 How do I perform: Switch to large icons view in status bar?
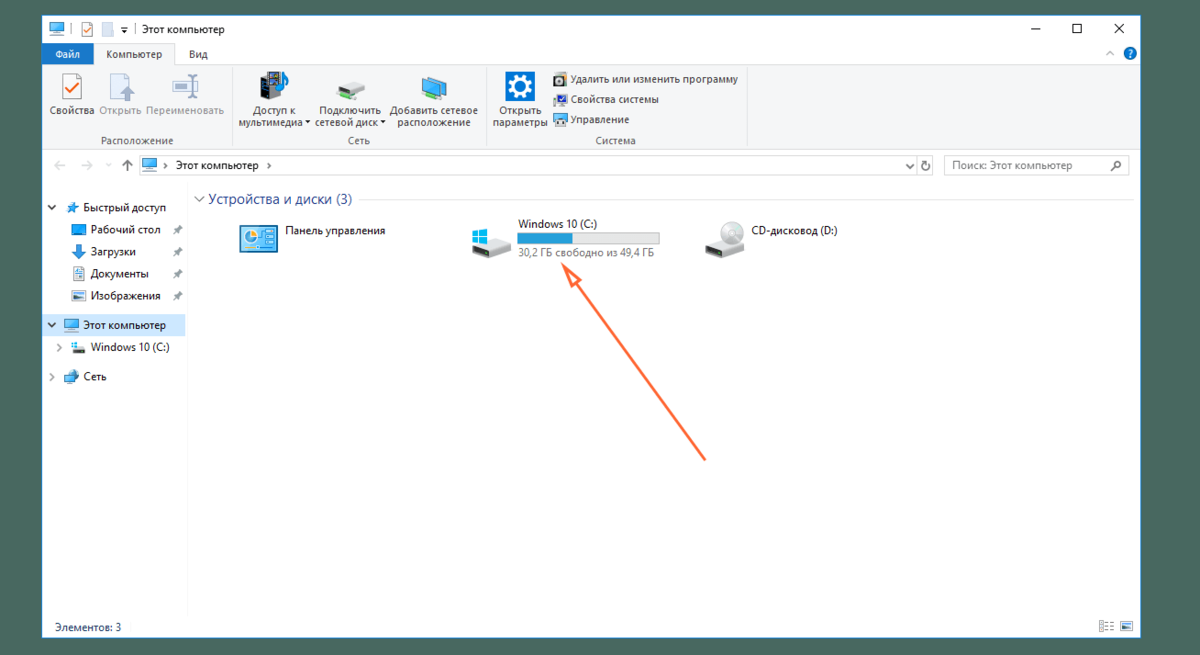1126,627
